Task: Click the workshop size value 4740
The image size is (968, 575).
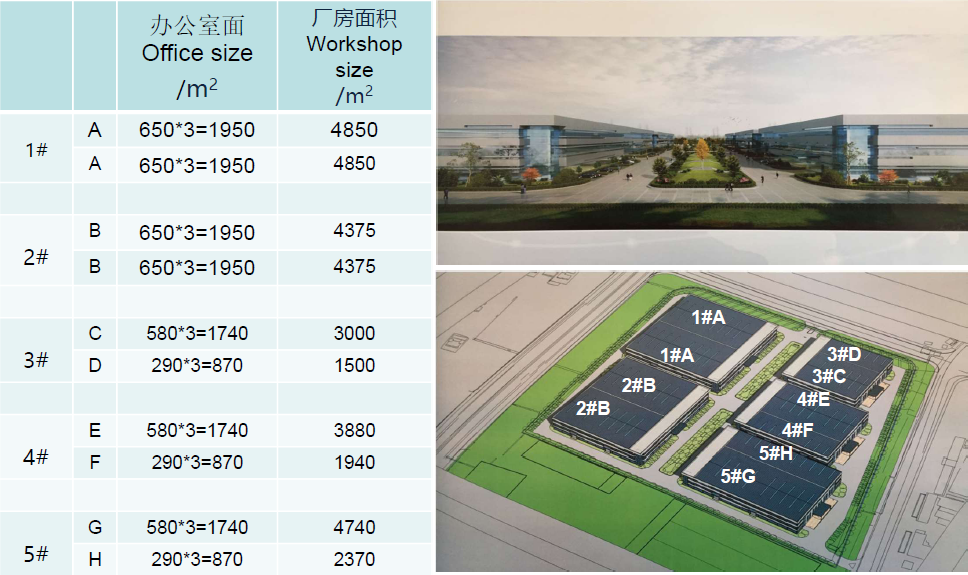Action: pyautogui.click(x=354, y=527)
